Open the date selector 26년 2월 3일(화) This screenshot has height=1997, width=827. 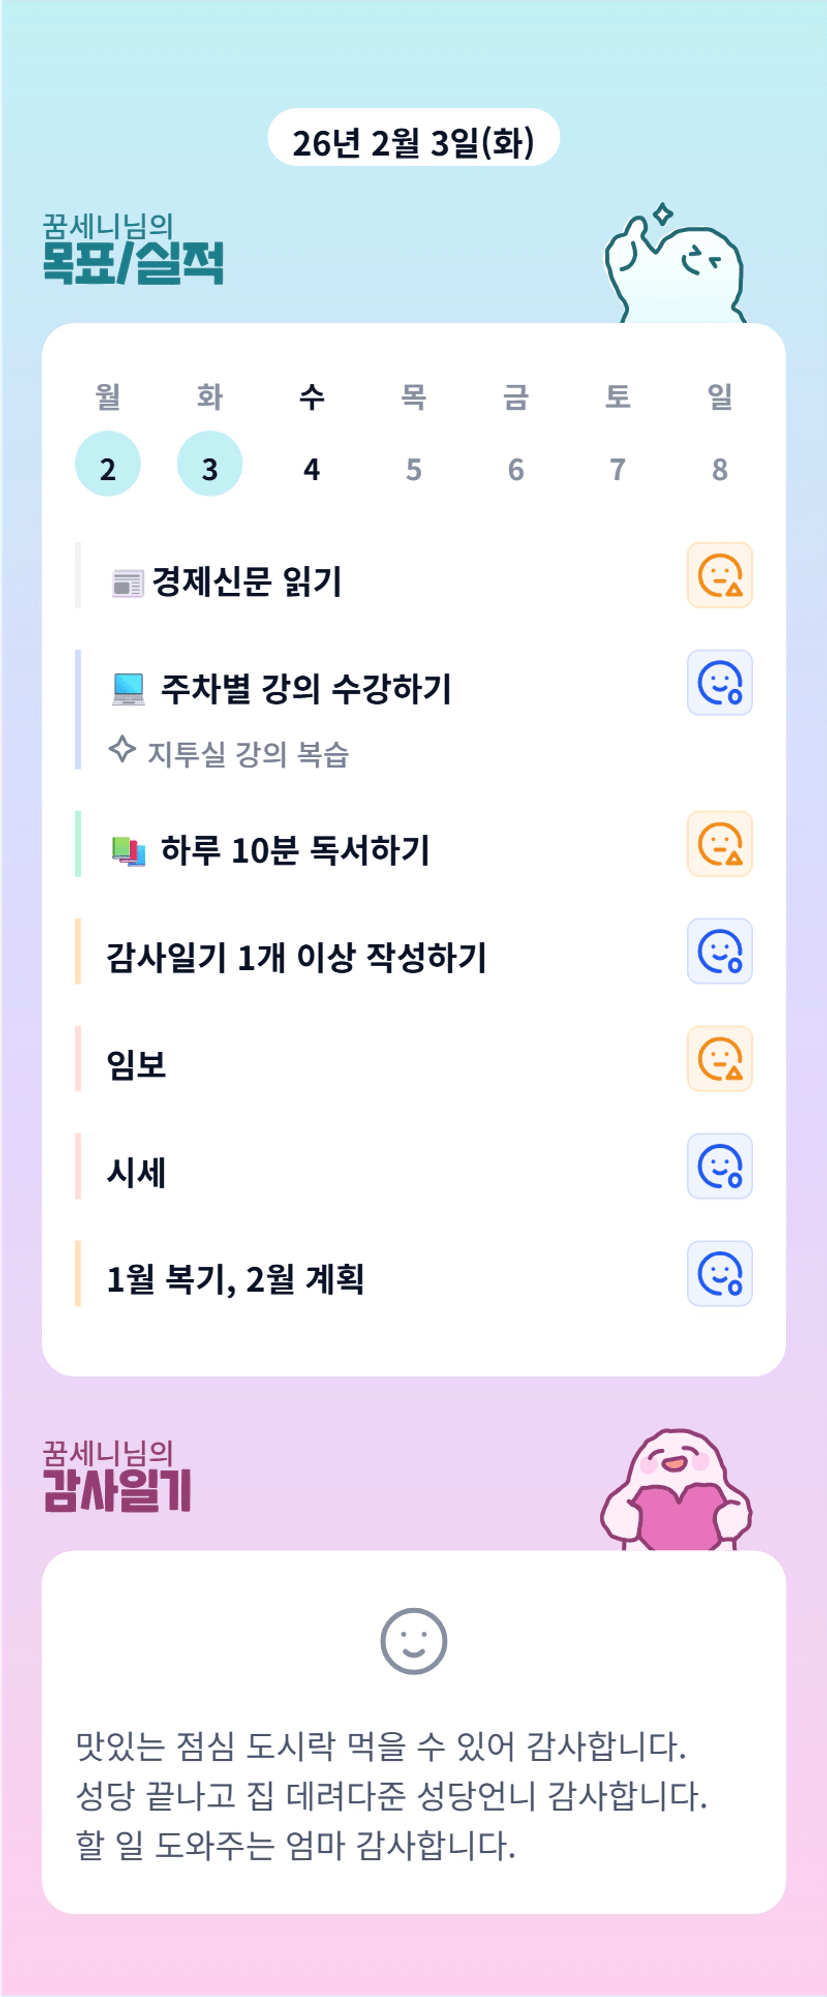(413, 141)
